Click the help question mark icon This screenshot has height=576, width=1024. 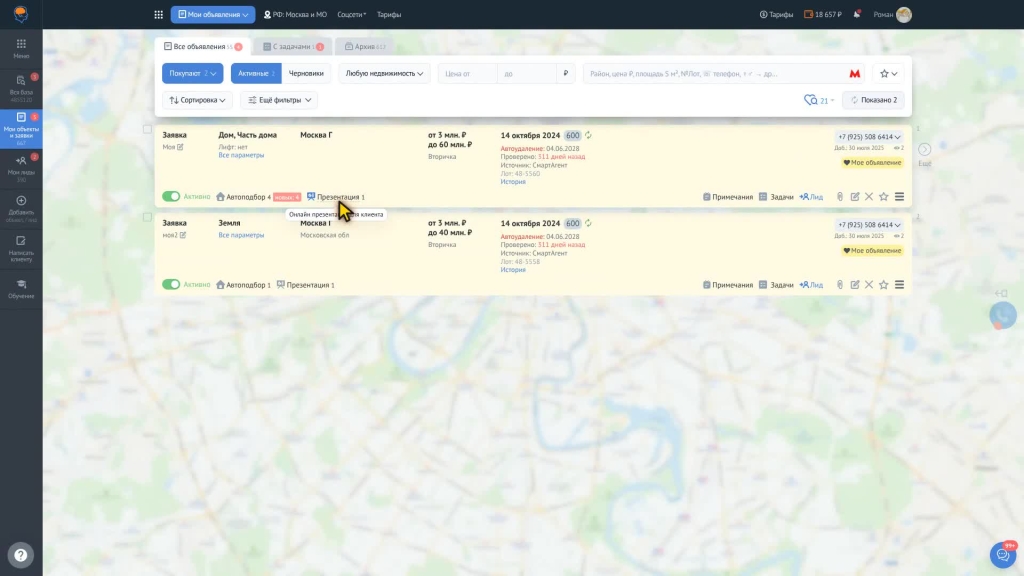coord(21,555)
